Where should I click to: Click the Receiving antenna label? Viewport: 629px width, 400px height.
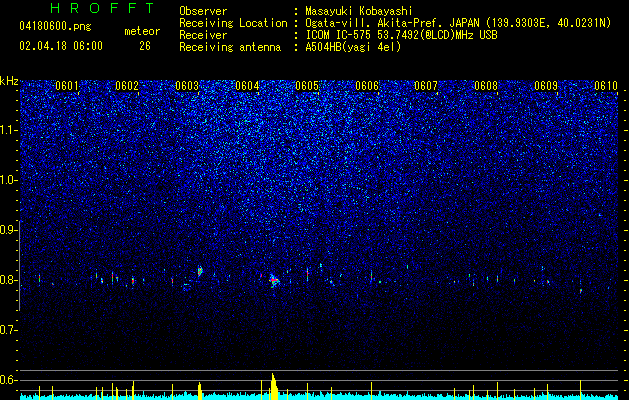pos(230,47)
